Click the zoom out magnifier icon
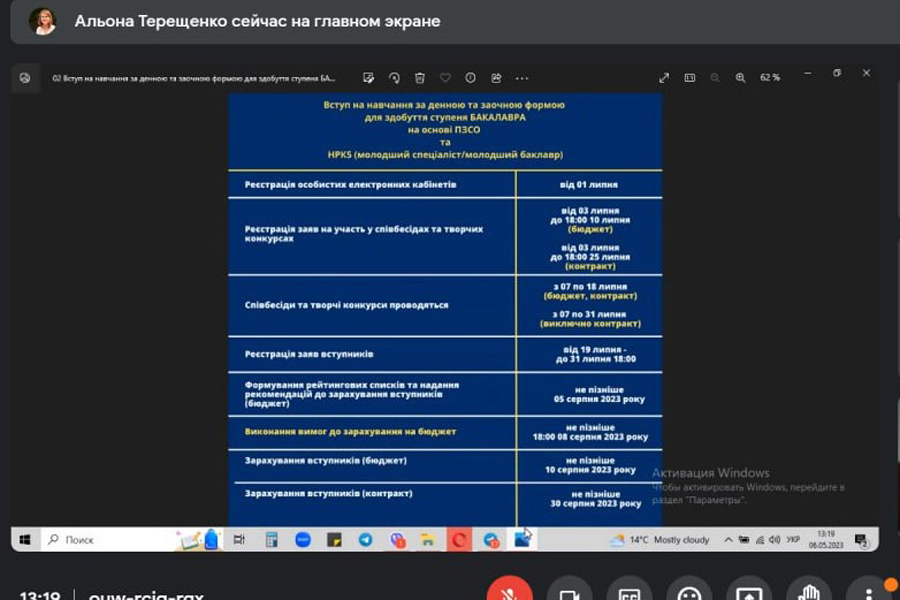This screenshot has width=900, height=600. (x=715, y=78)
